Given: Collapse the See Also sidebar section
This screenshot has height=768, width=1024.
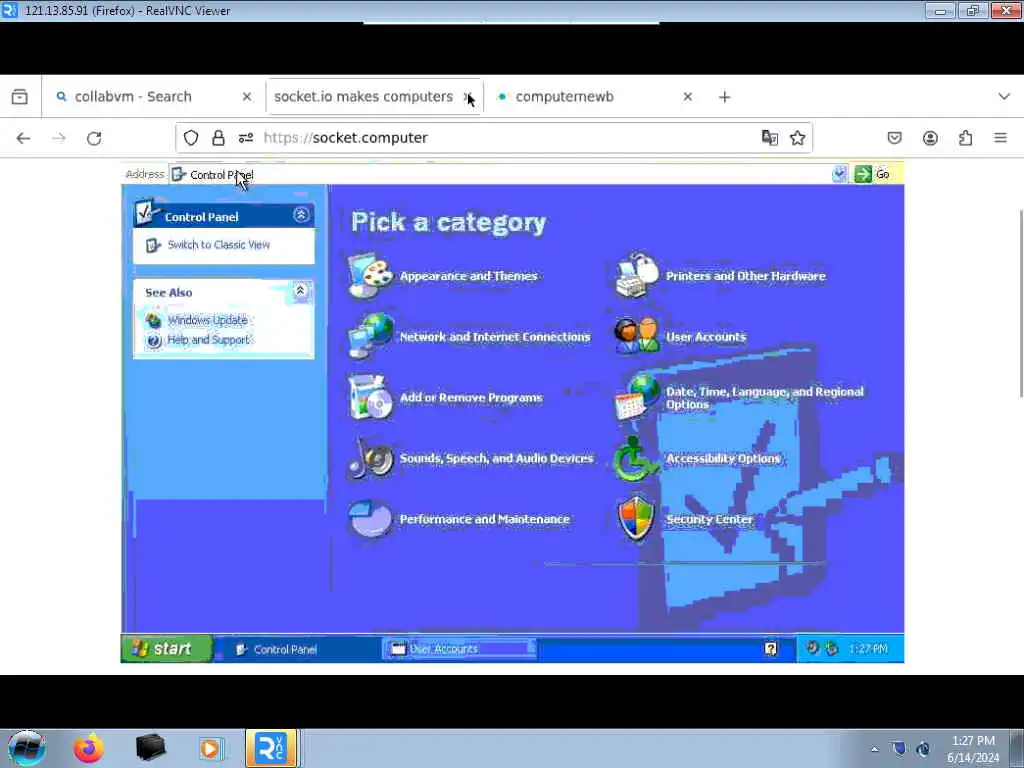Looking at the screenshot, I should 300,291.
